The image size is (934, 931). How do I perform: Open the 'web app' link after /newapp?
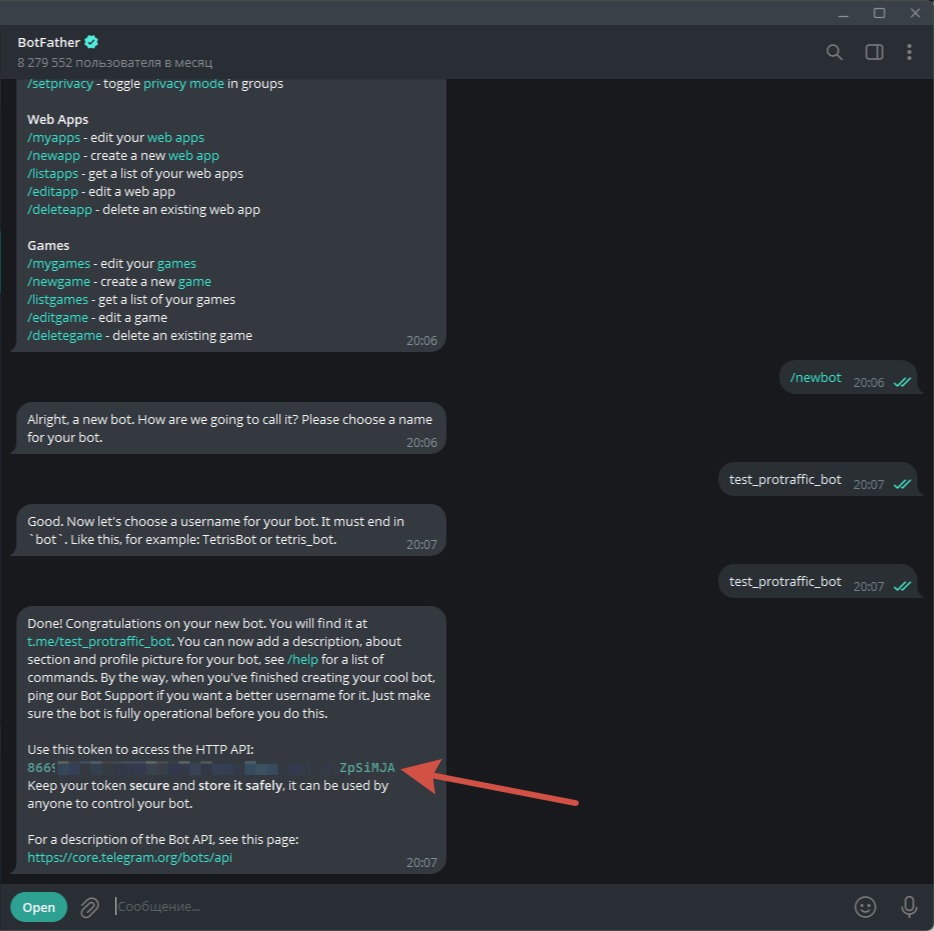point(194,155)
